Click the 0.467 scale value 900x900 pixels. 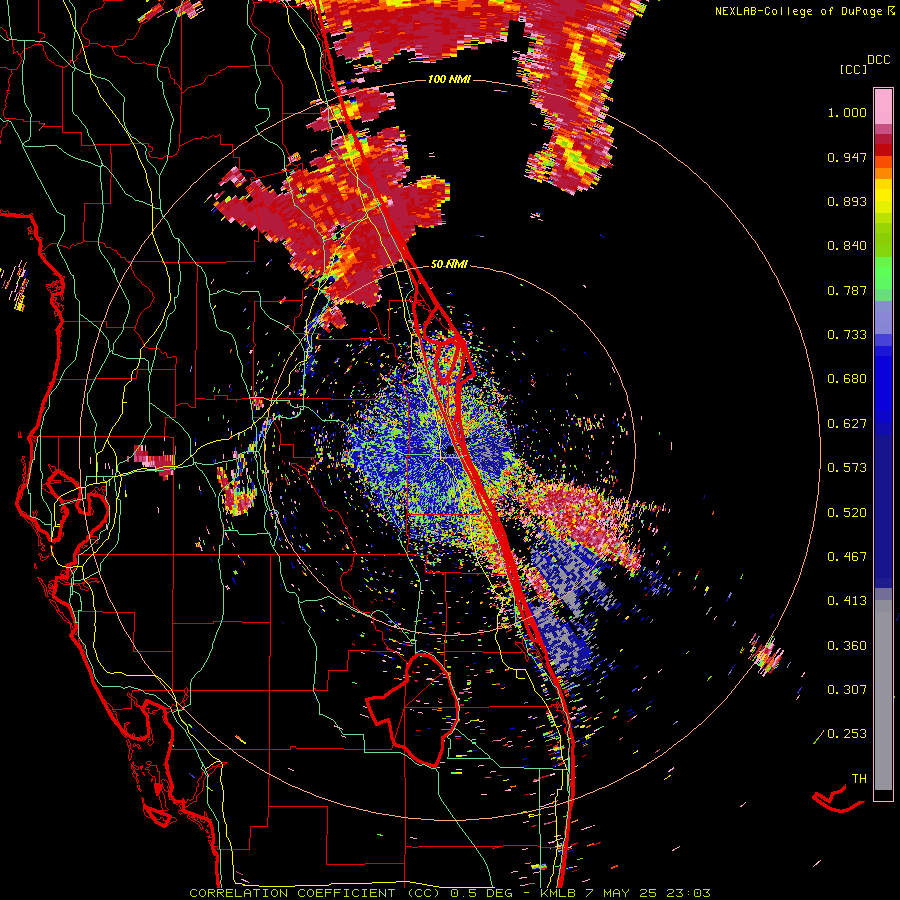847,557
